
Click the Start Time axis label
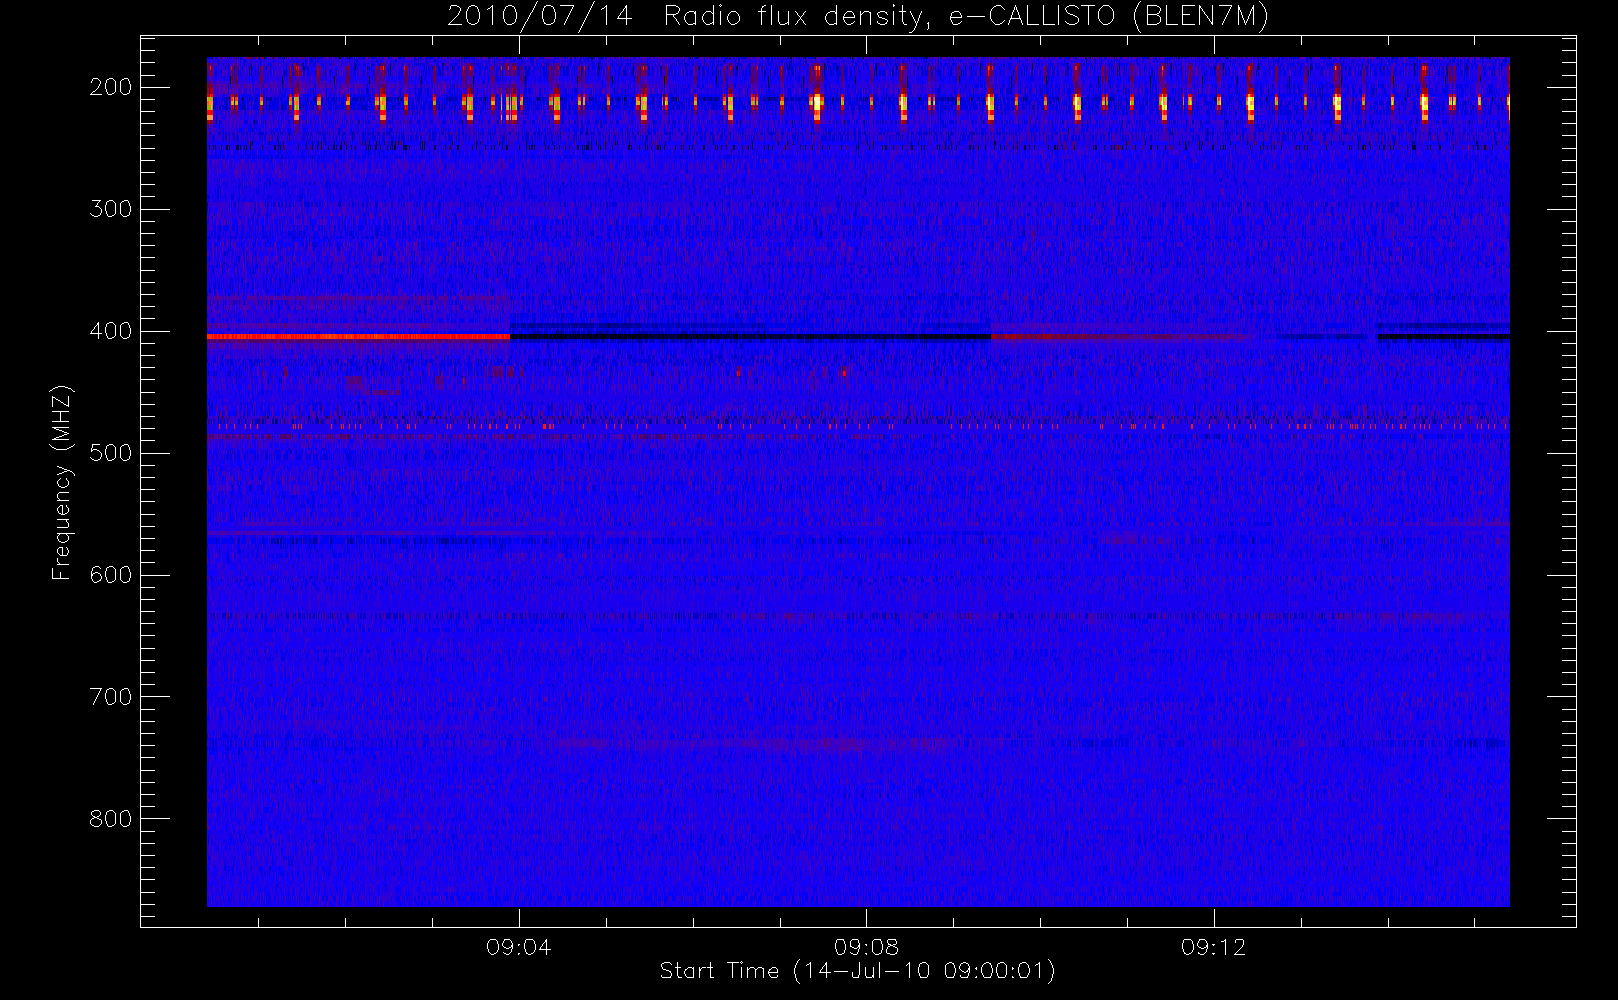[857, 971]
